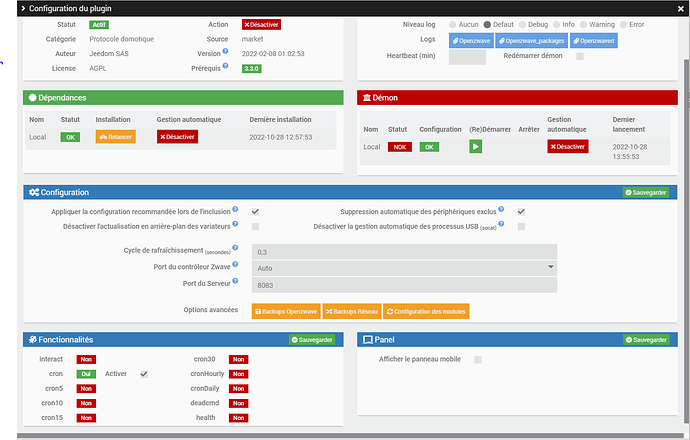690x440 pixels.
Task: Open the Openzwaved log
Action: coord(594,40)
